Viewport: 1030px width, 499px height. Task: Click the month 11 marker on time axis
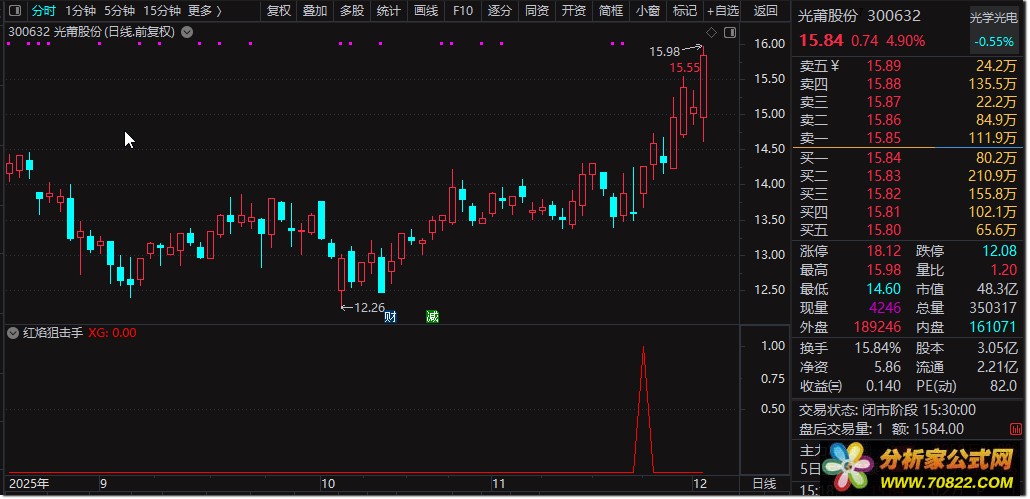coord(499,485)
